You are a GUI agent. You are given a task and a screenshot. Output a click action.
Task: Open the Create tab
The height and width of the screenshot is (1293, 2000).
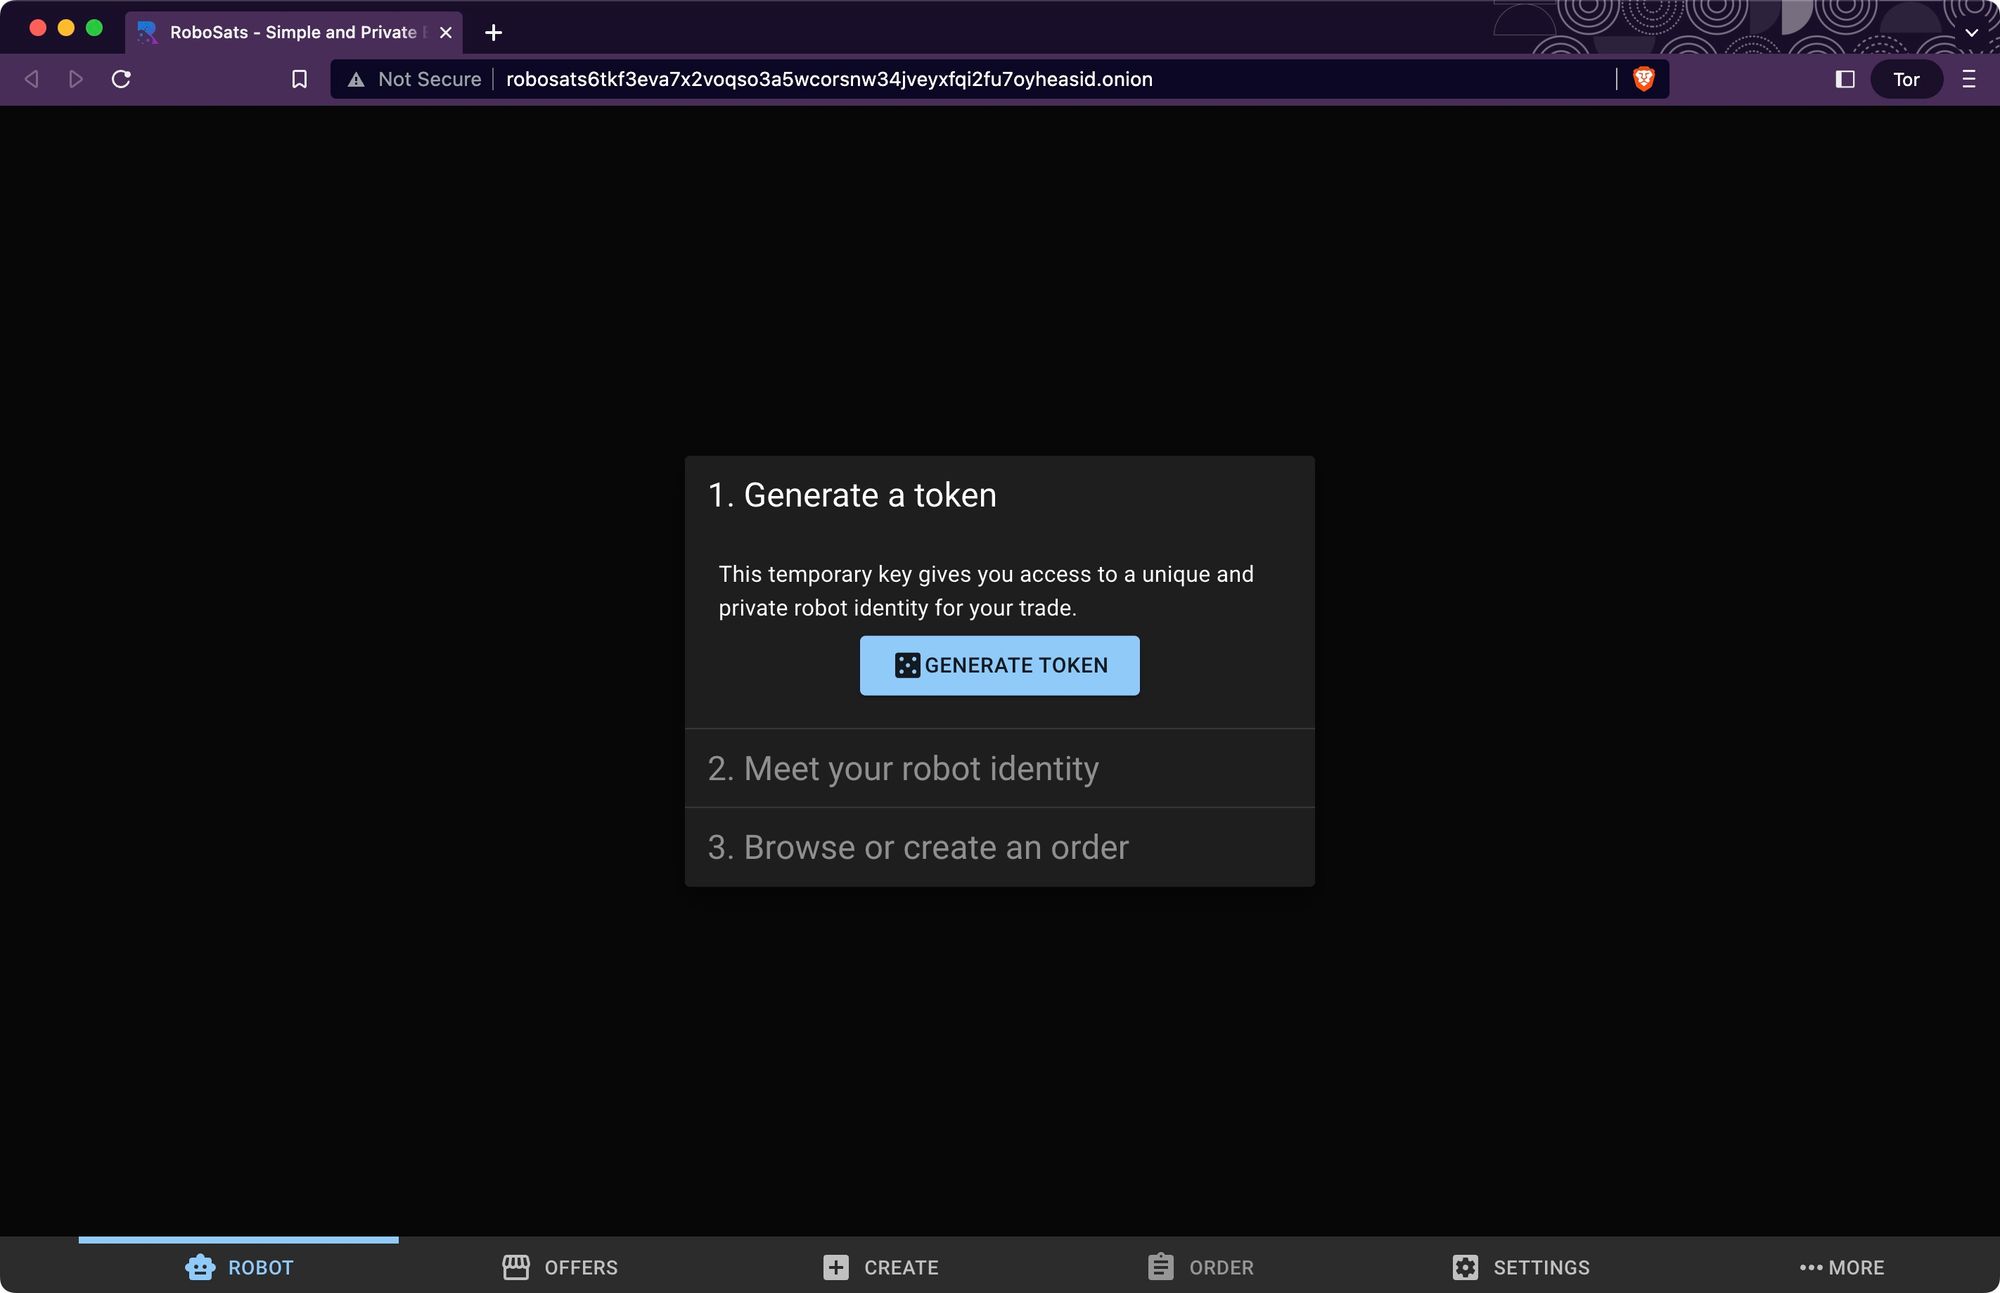pyautogui.click(x=881, y=1267)
